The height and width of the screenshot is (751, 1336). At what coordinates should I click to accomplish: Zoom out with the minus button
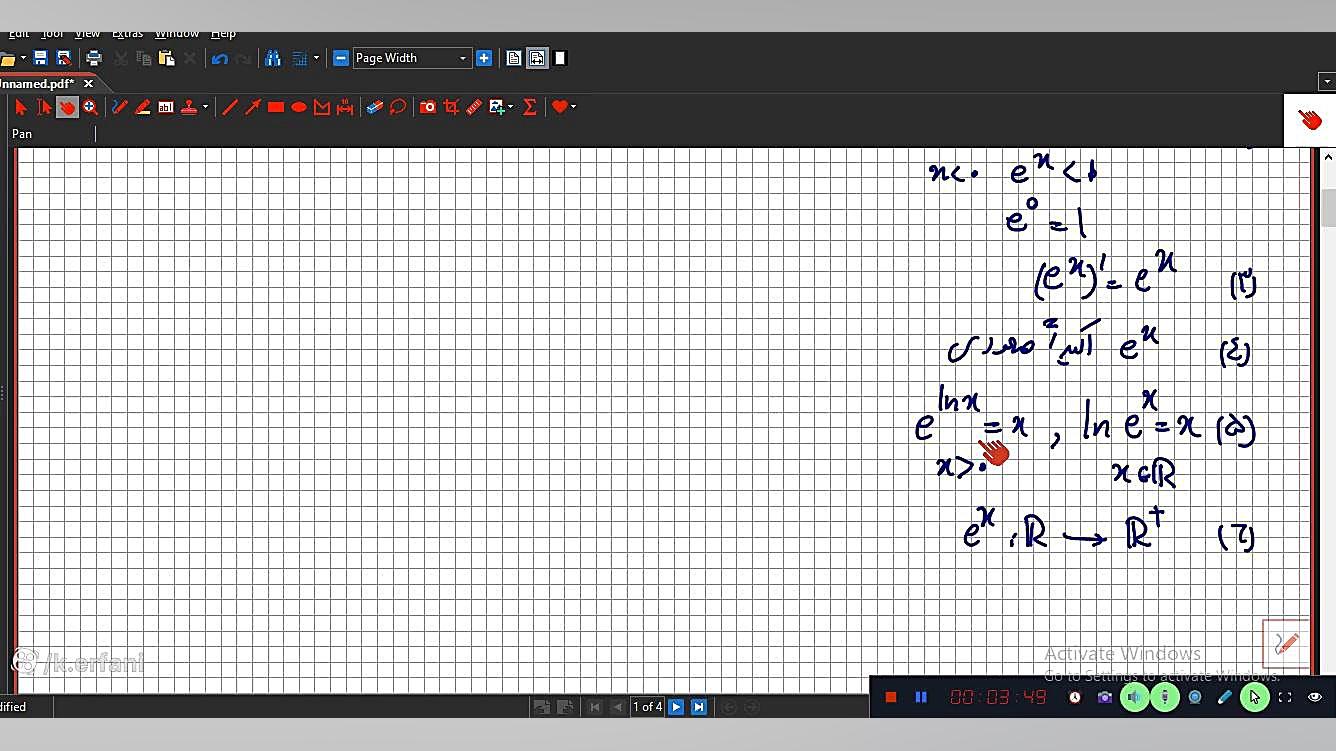[x=340, y=58]
